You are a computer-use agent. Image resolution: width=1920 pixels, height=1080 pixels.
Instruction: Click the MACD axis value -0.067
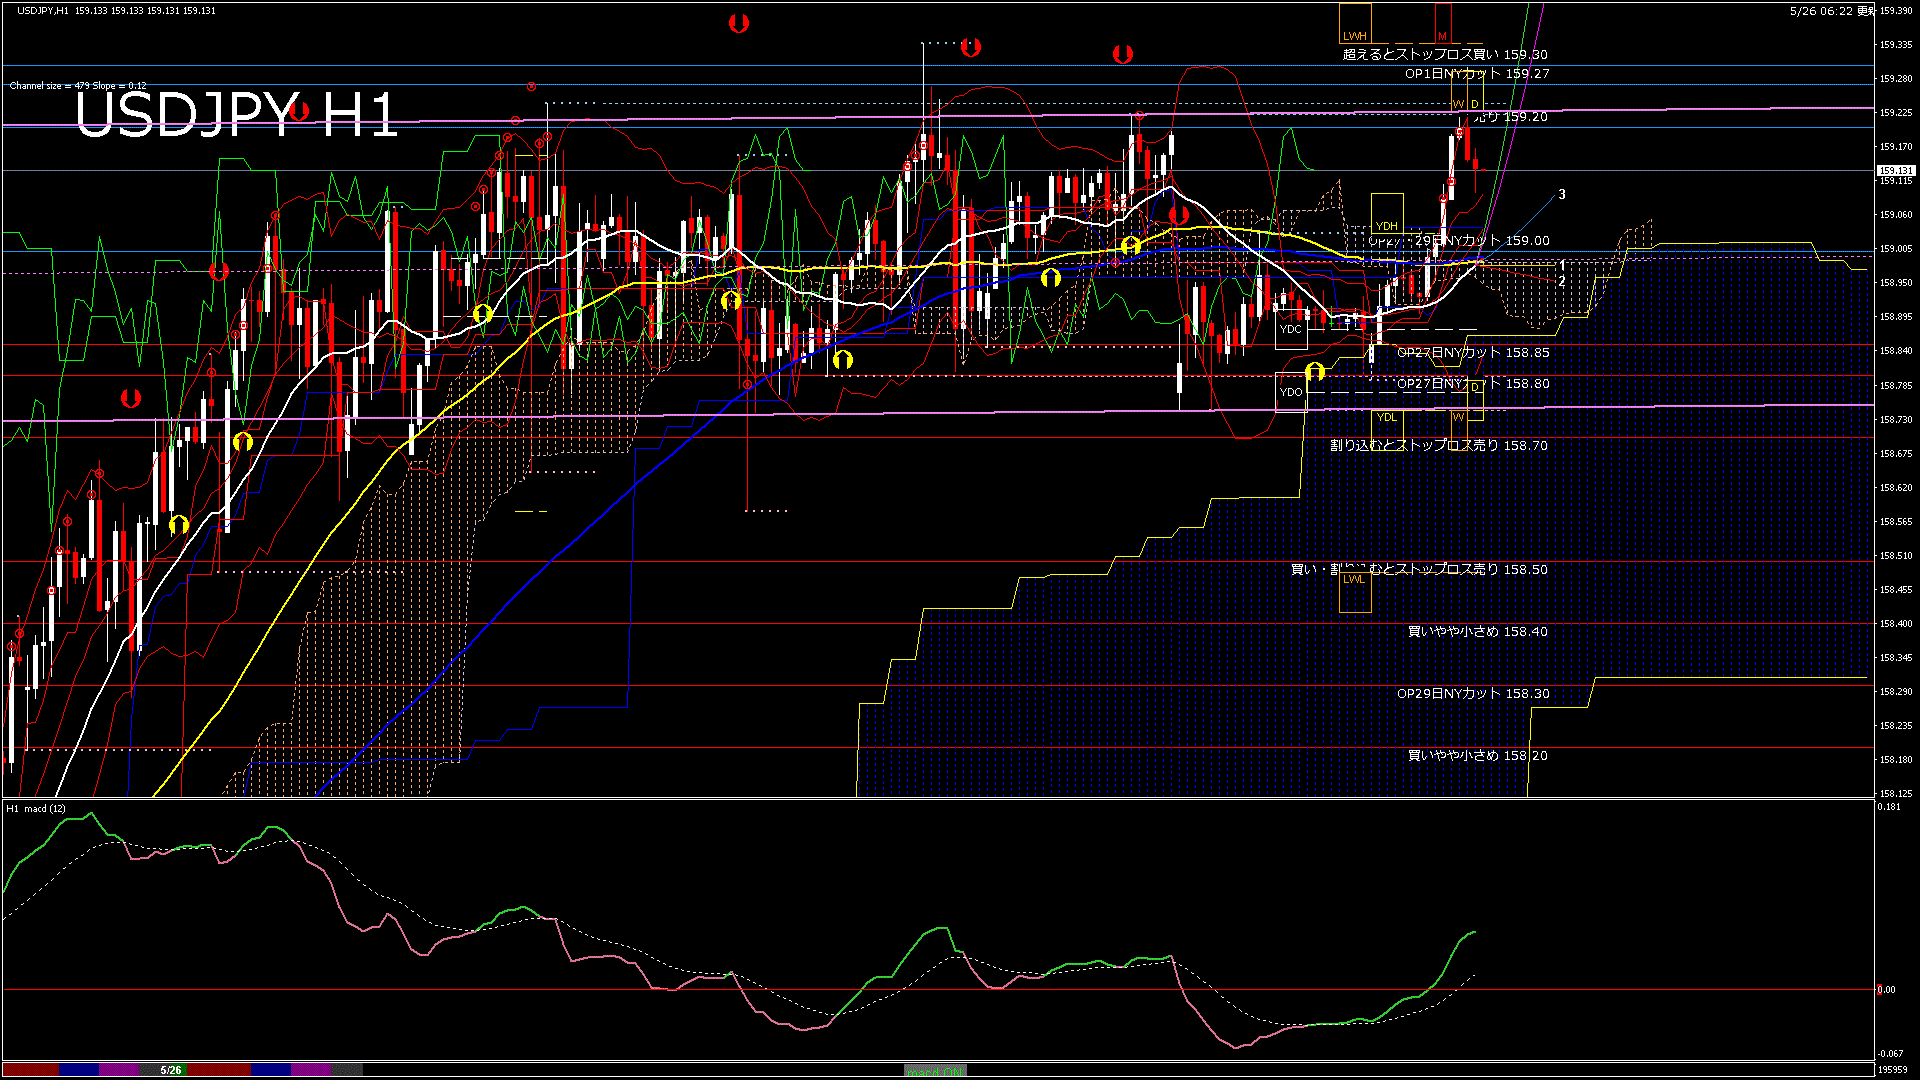pos(1890,1054)
